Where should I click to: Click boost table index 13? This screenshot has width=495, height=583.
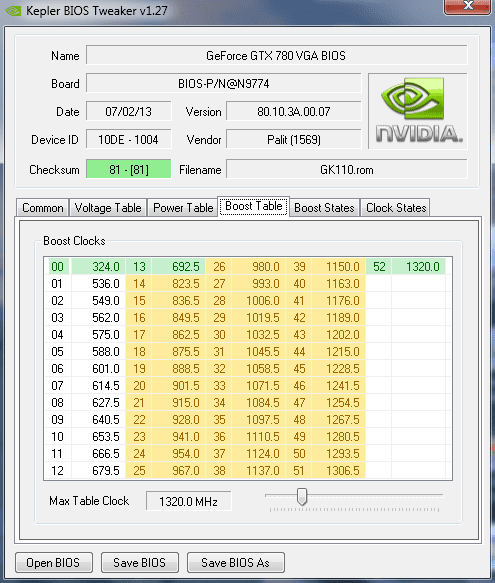pyautogui.click(x=139, y=266)
